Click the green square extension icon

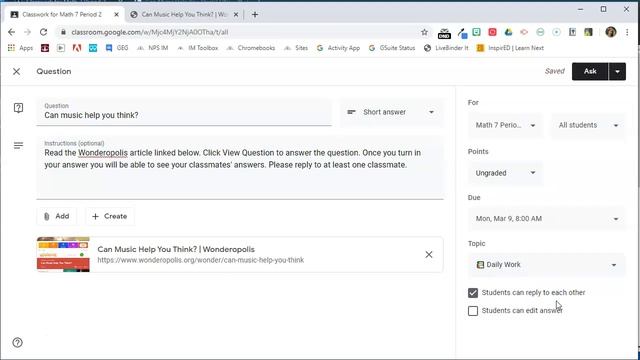click(476, 32)
